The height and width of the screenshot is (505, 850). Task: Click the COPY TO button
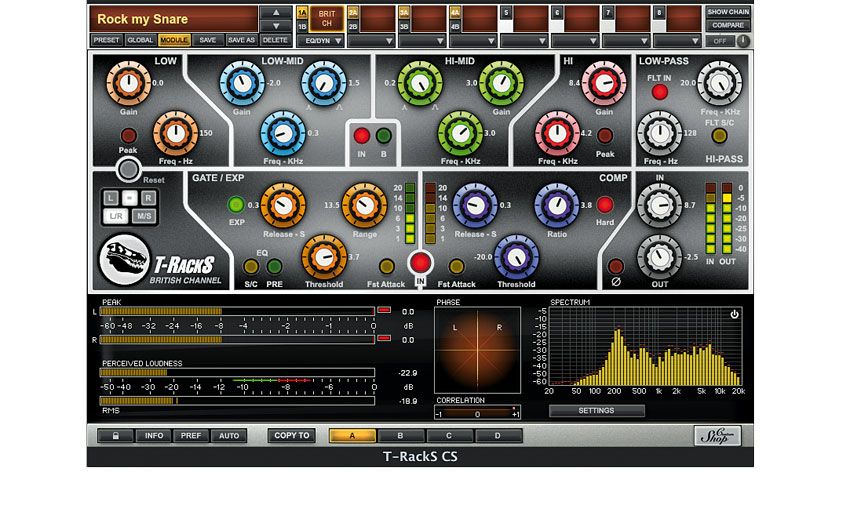(292, 436)
